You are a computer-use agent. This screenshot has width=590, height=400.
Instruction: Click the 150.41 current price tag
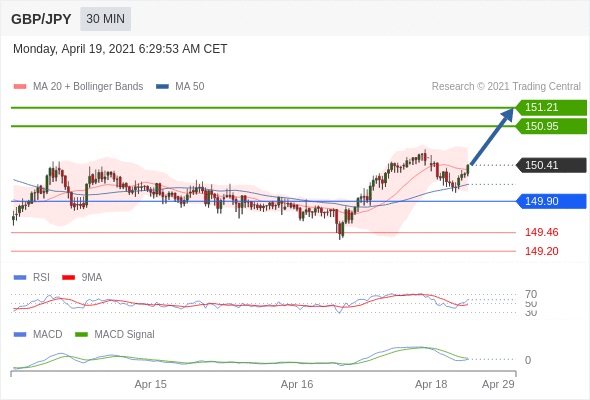[551, 165]
